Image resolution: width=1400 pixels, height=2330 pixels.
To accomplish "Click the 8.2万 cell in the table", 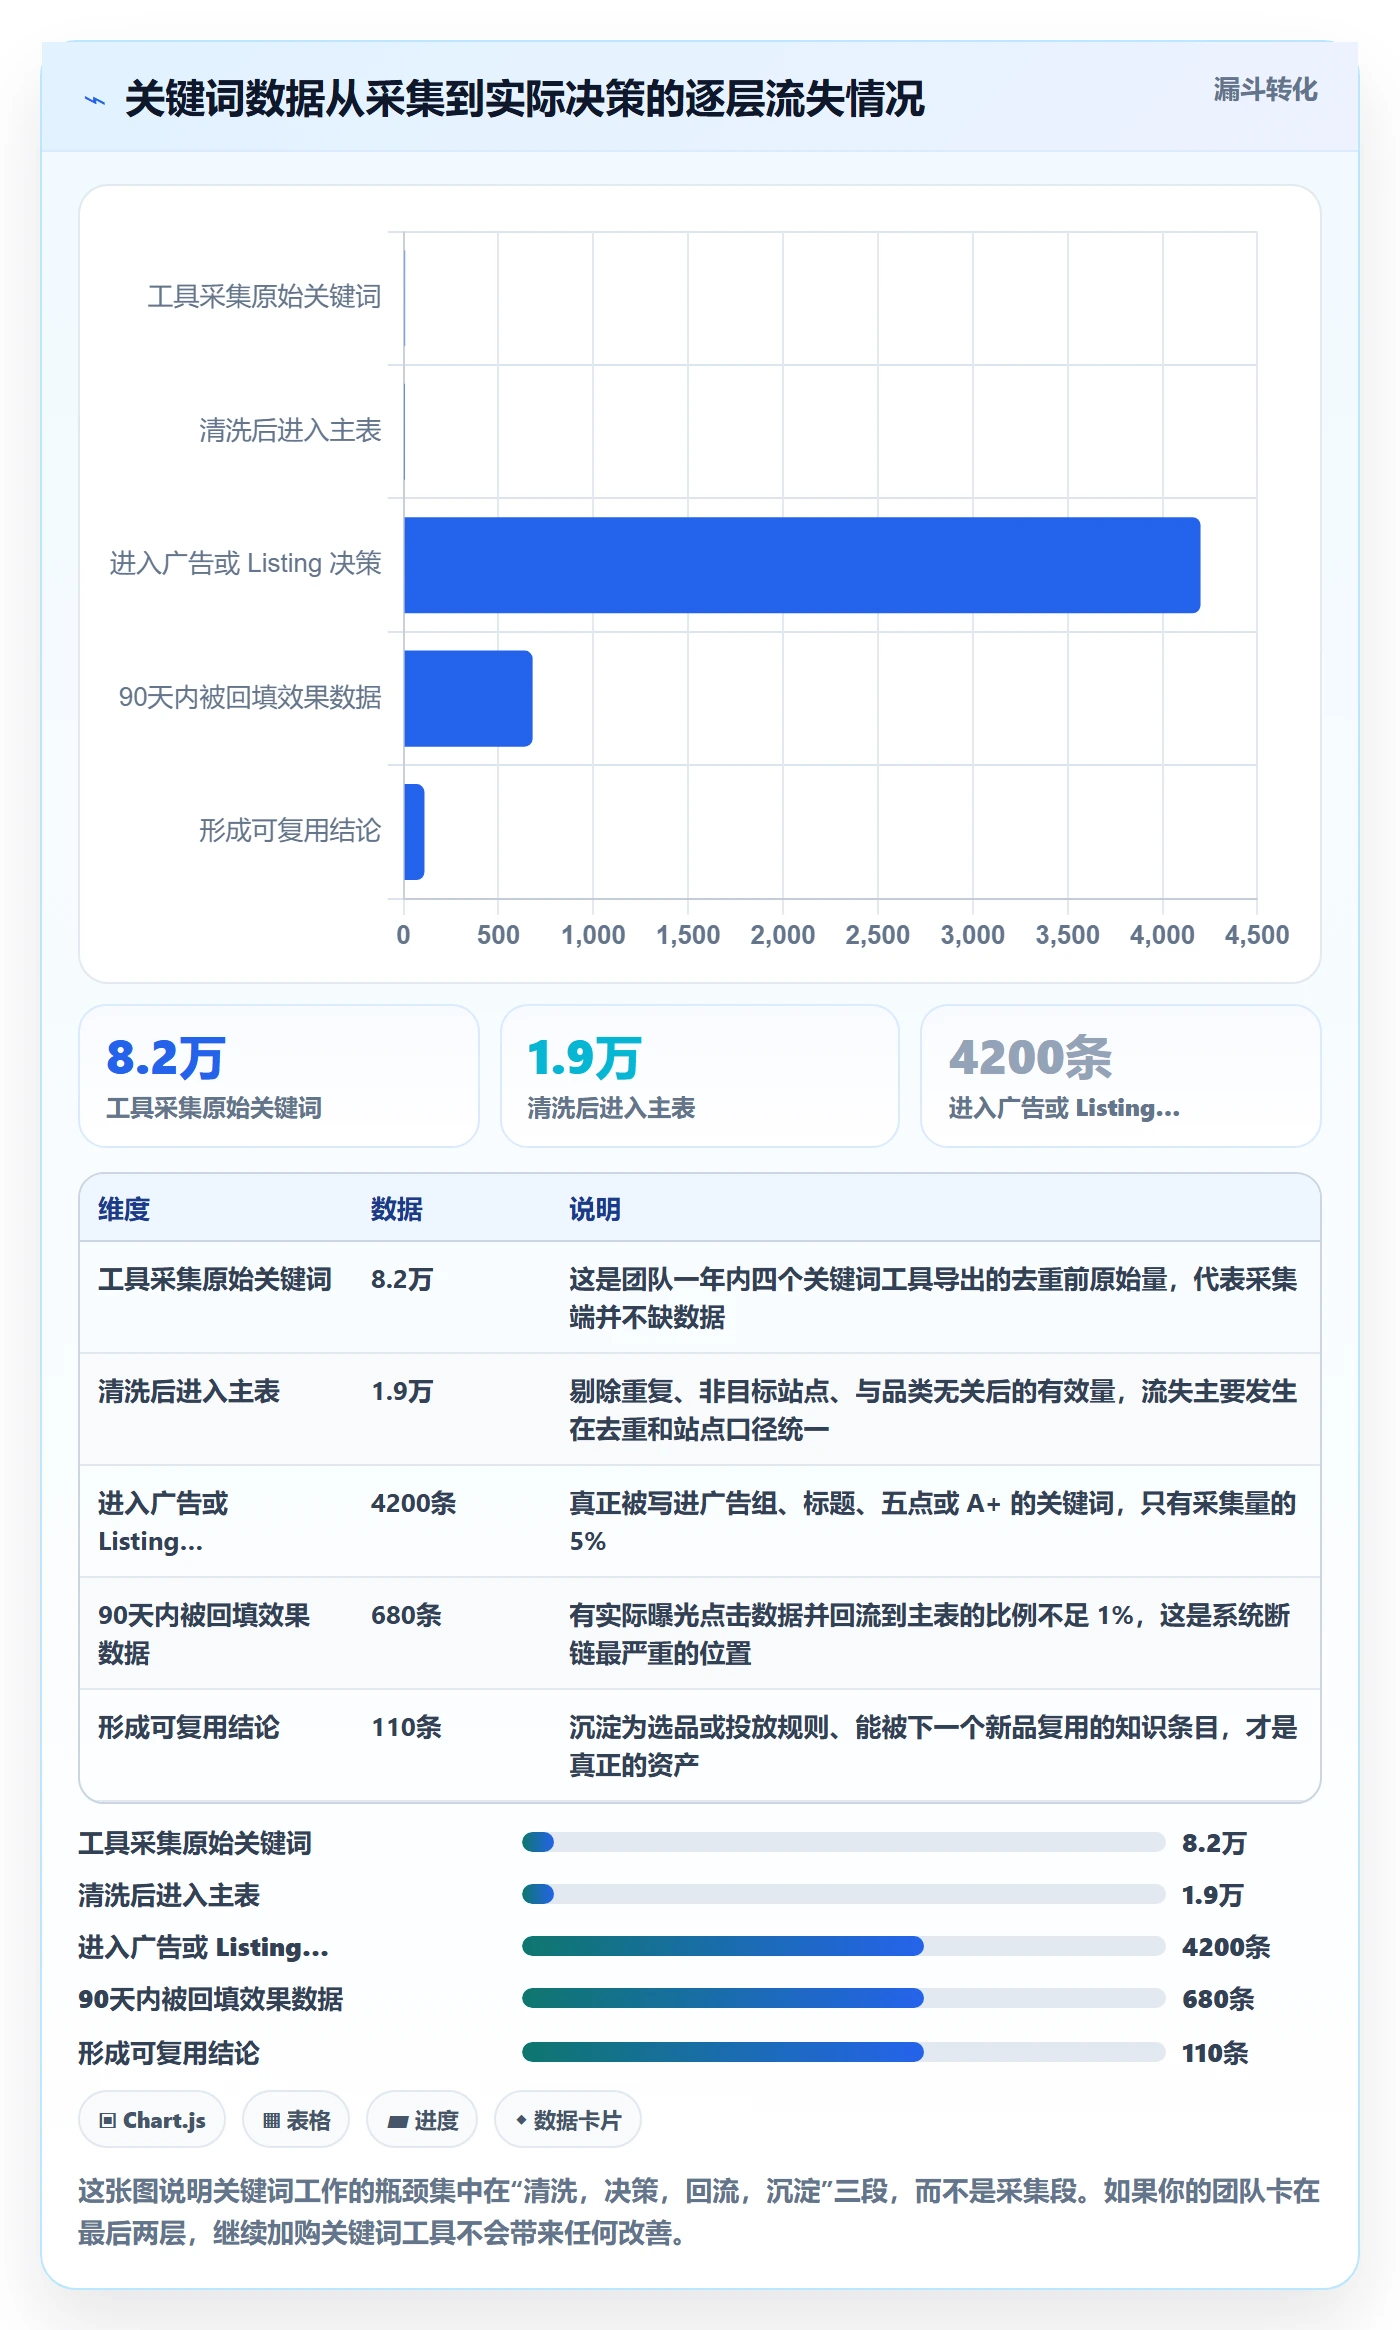I will click(402, 1279).
